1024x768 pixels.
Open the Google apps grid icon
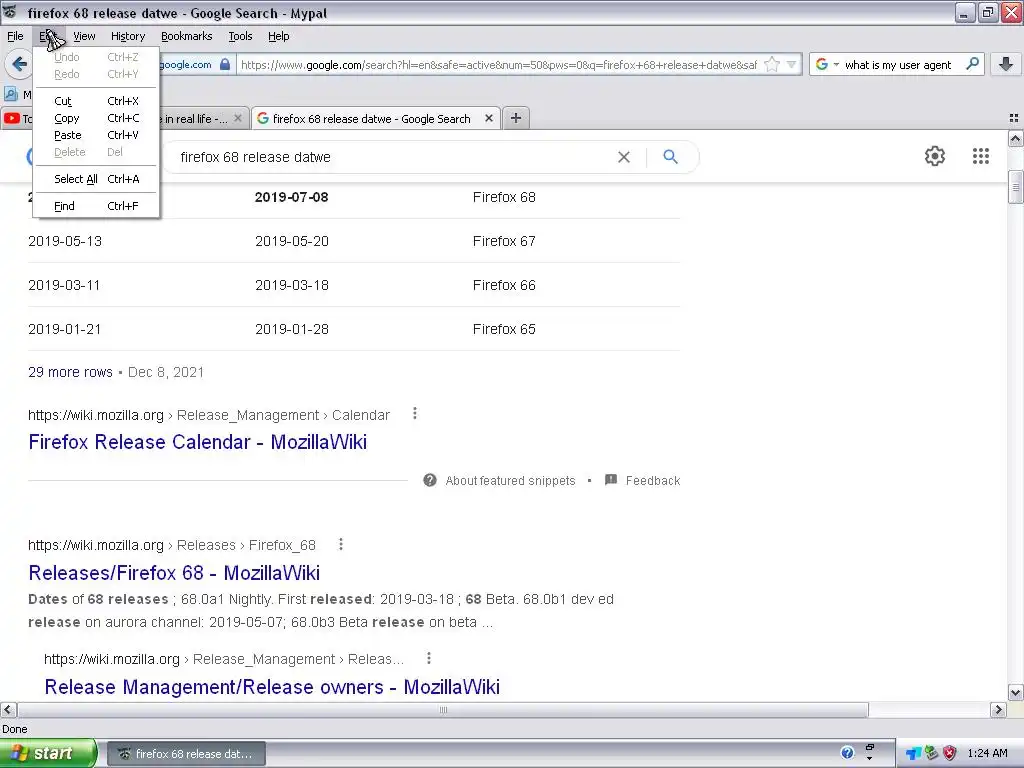(980, 156)
